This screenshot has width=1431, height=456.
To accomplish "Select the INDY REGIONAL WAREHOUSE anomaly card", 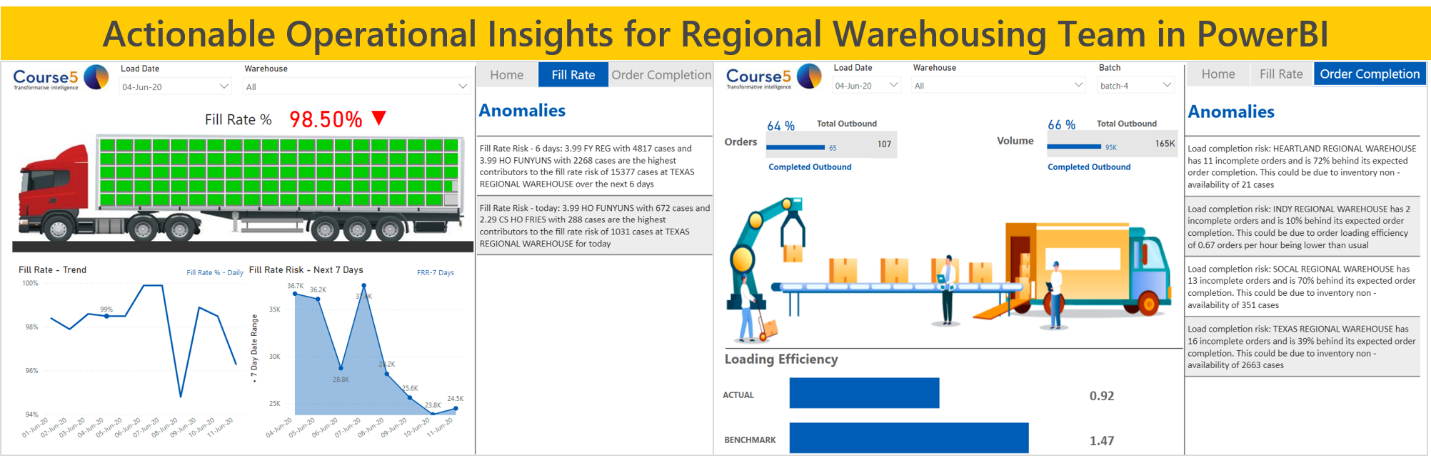I will point(1302,226).
